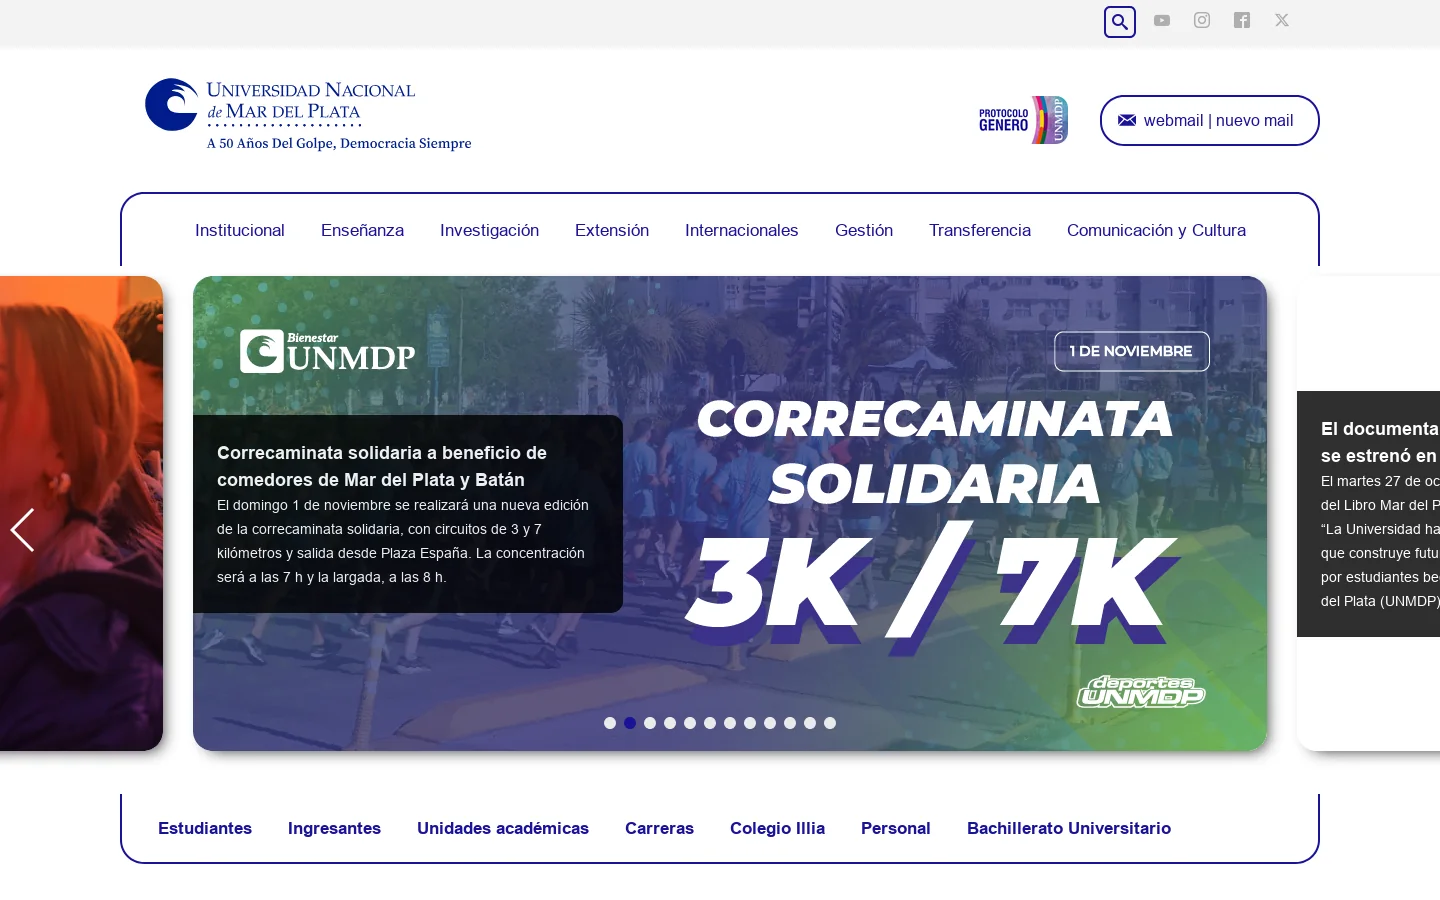Open the Transferencia menu
The width and height of the screenshot is (1440, 900).
point(980,230)
